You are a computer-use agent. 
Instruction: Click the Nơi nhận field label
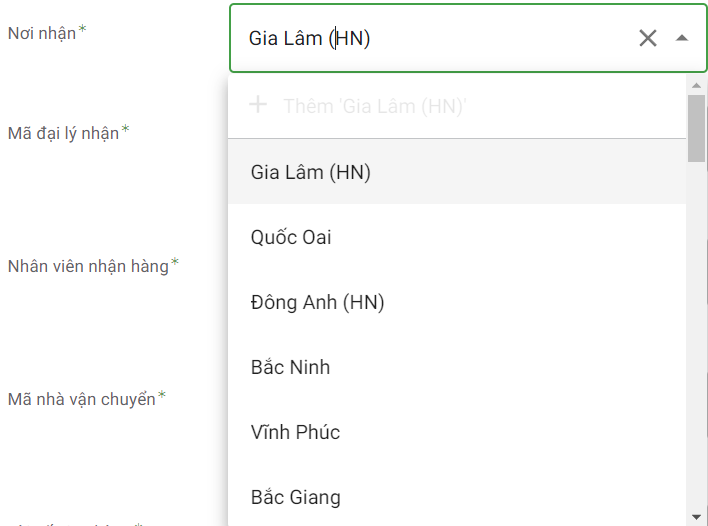tap(42, 33)
